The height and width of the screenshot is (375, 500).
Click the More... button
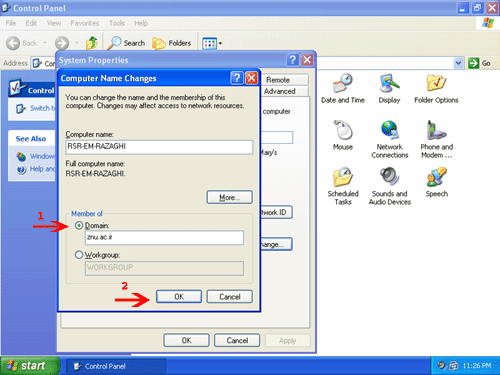(x=230, y=197)
